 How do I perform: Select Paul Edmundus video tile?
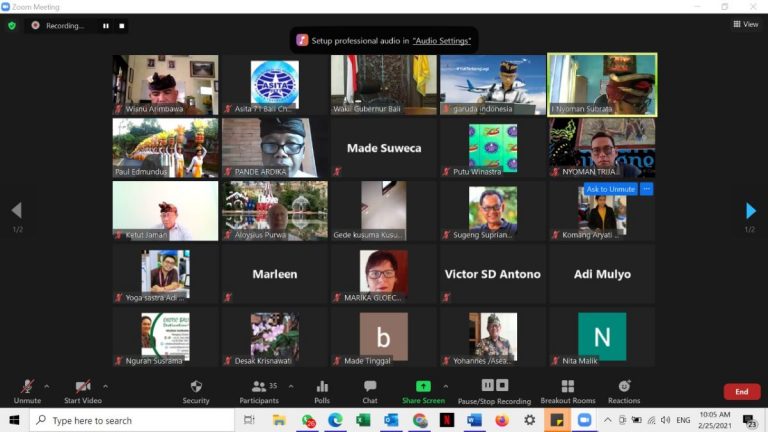(x=166, y=148)
